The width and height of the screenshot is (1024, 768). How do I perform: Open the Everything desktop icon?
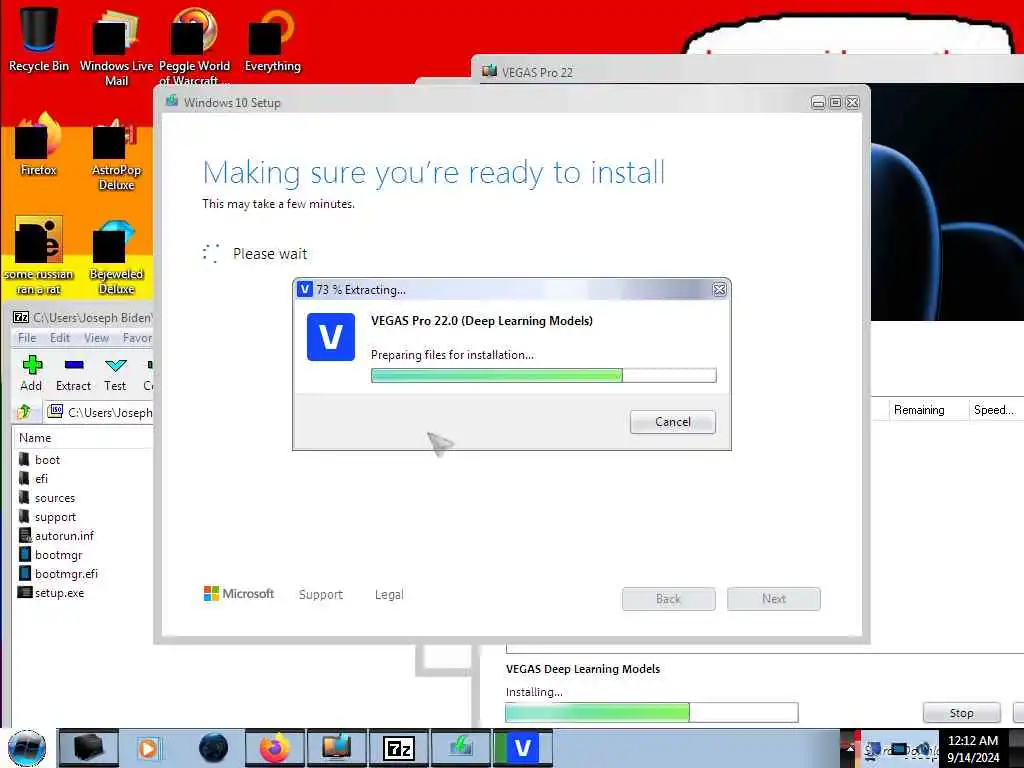tap(272, 39)
